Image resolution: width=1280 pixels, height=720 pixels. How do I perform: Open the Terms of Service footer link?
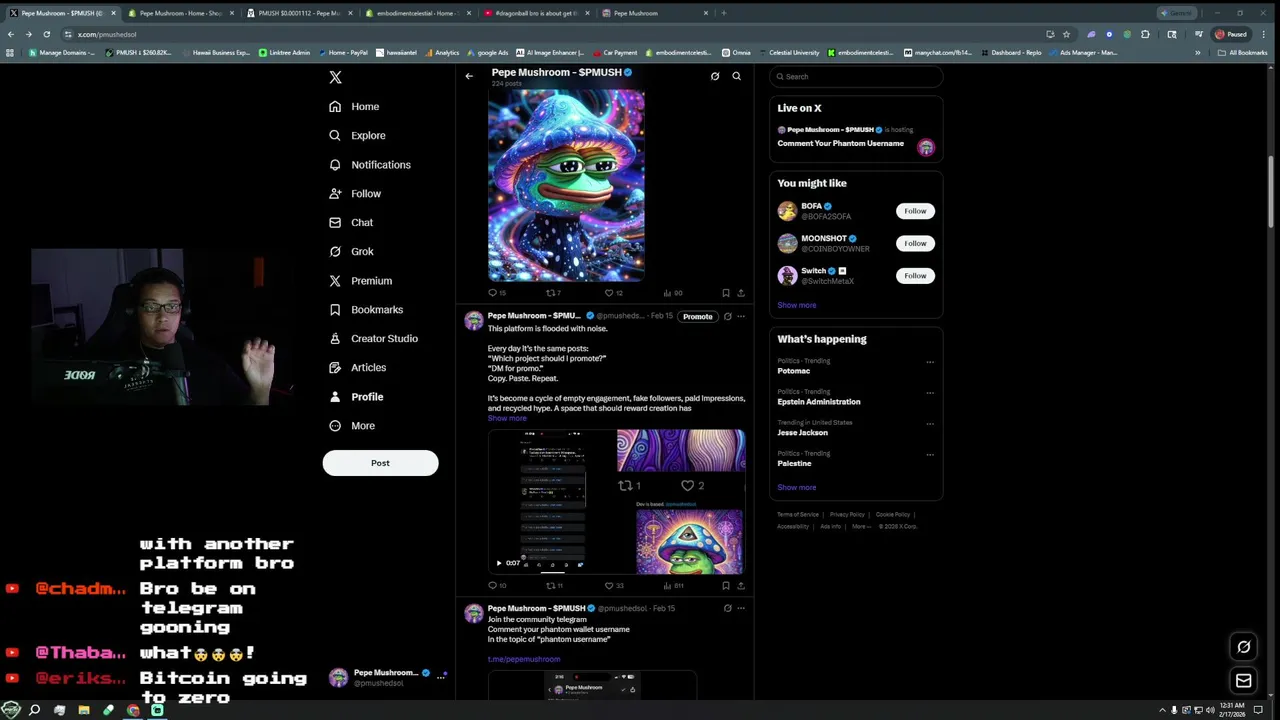(x=798, y=514)
